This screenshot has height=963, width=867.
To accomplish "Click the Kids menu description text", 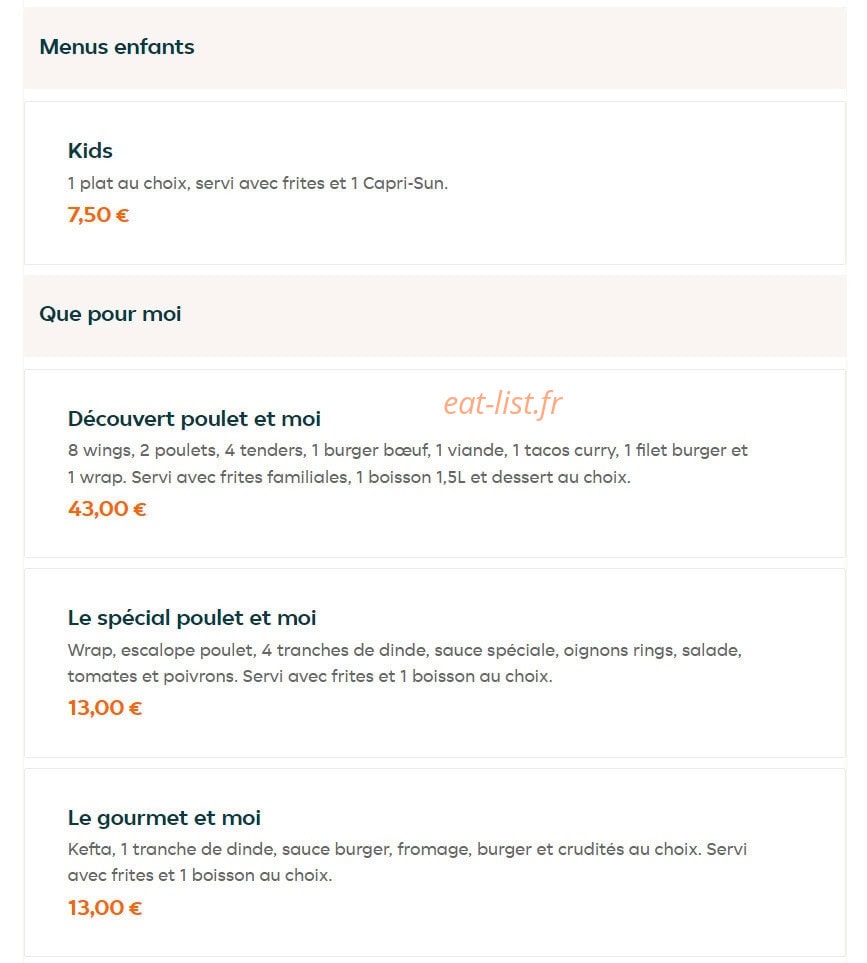I will (x=258, y=183).
